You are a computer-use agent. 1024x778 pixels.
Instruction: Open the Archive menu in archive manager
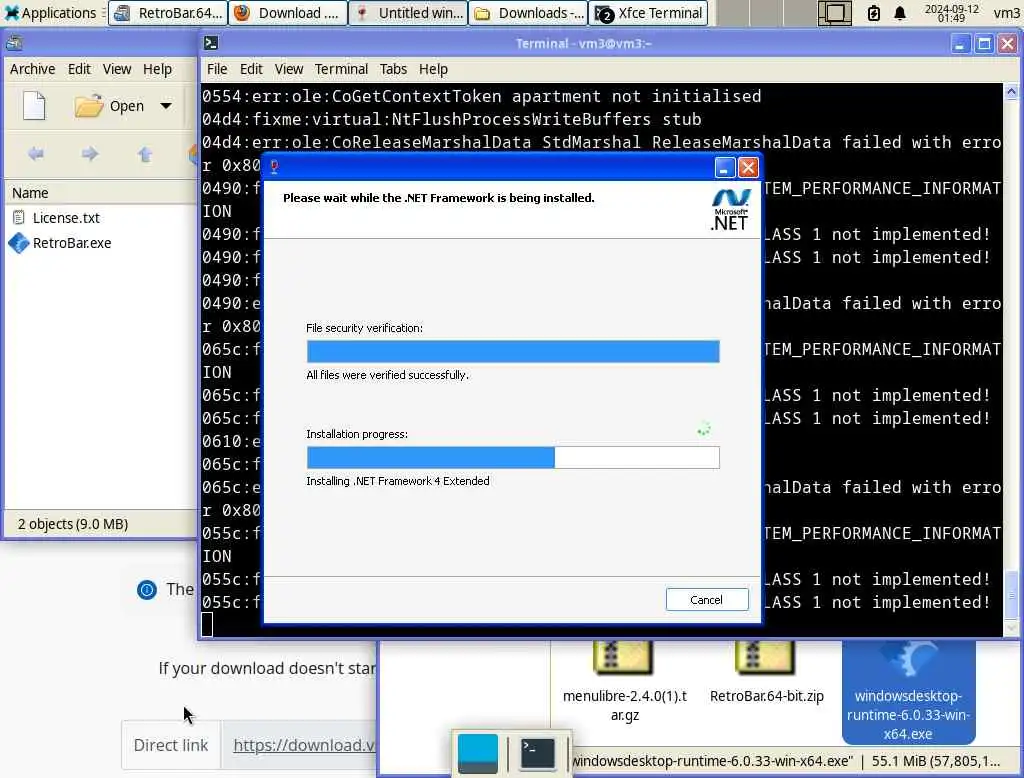[33, 69]
